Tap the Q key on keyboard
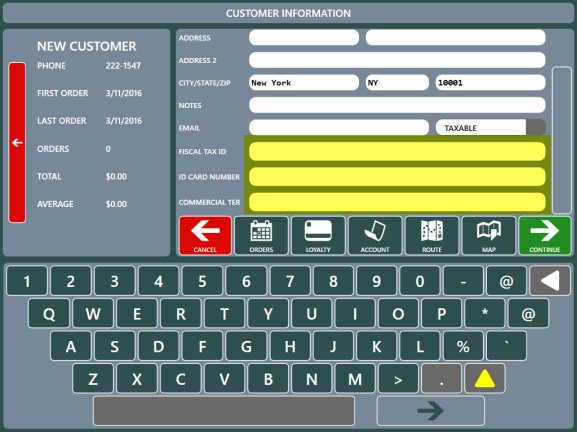The image size is (577, 432). tap(49, 314)
